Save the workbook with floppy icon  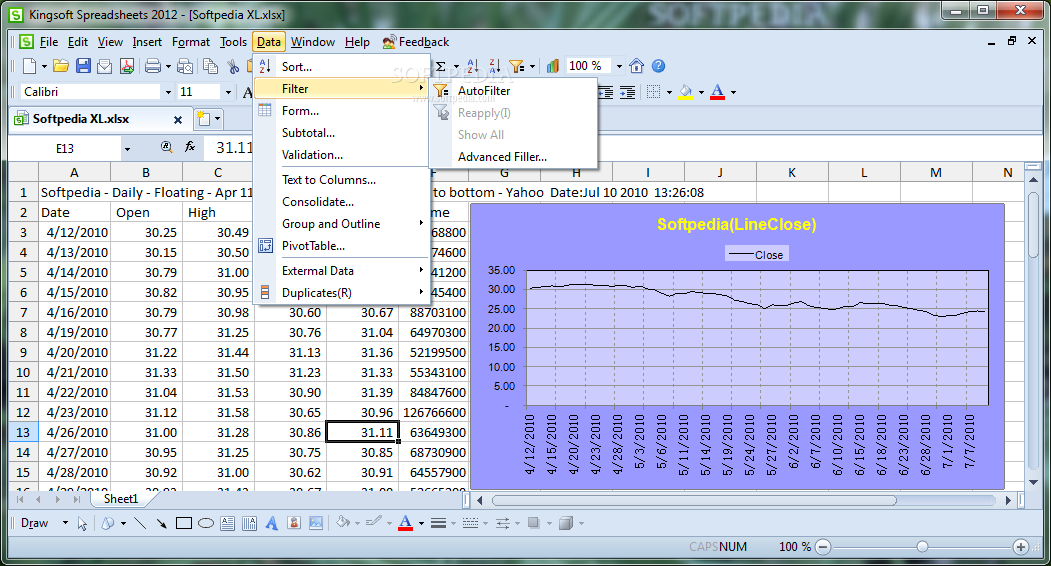point(83,66)
